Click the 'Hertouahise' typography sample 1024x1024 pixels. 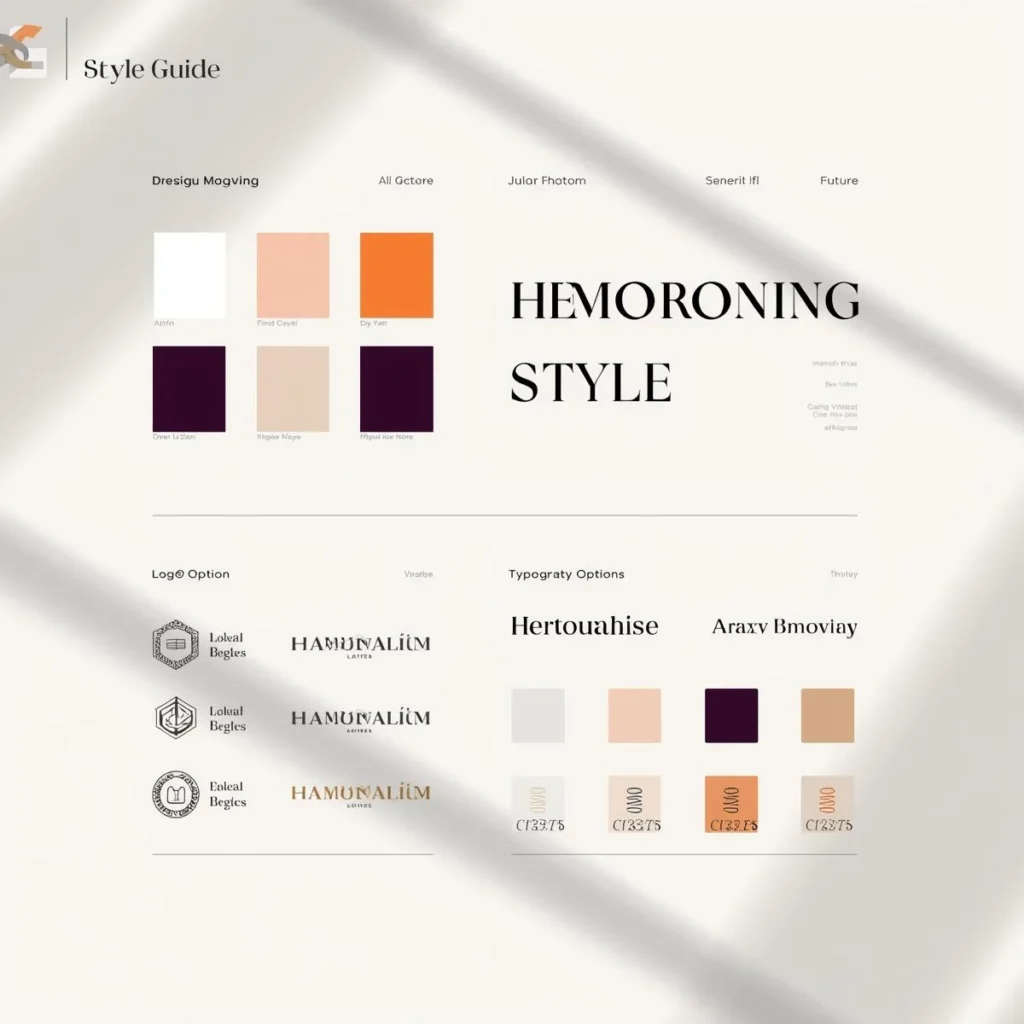point(584,626)
